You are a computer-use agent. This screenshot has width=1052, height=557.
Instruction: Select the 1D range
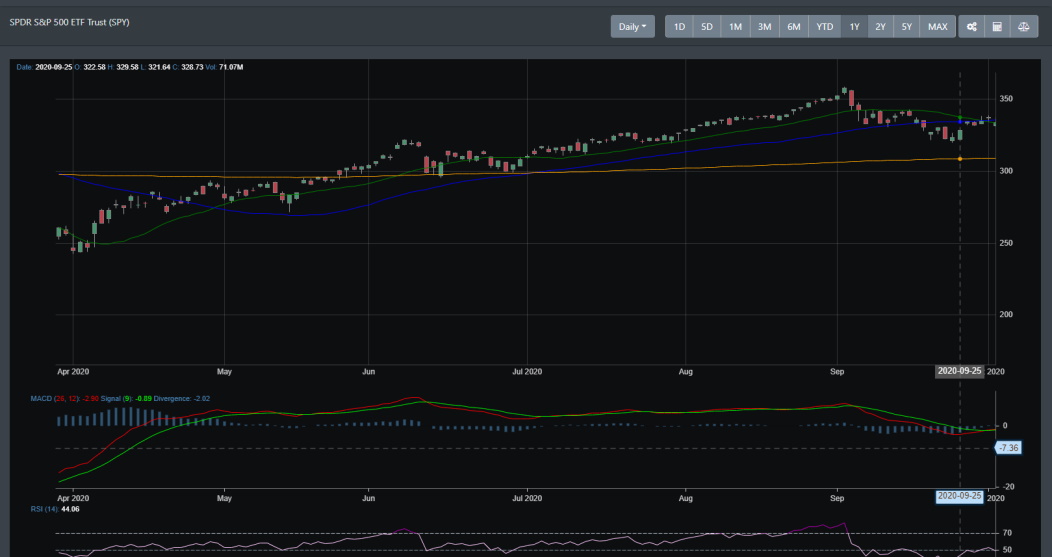pos(679,27)
